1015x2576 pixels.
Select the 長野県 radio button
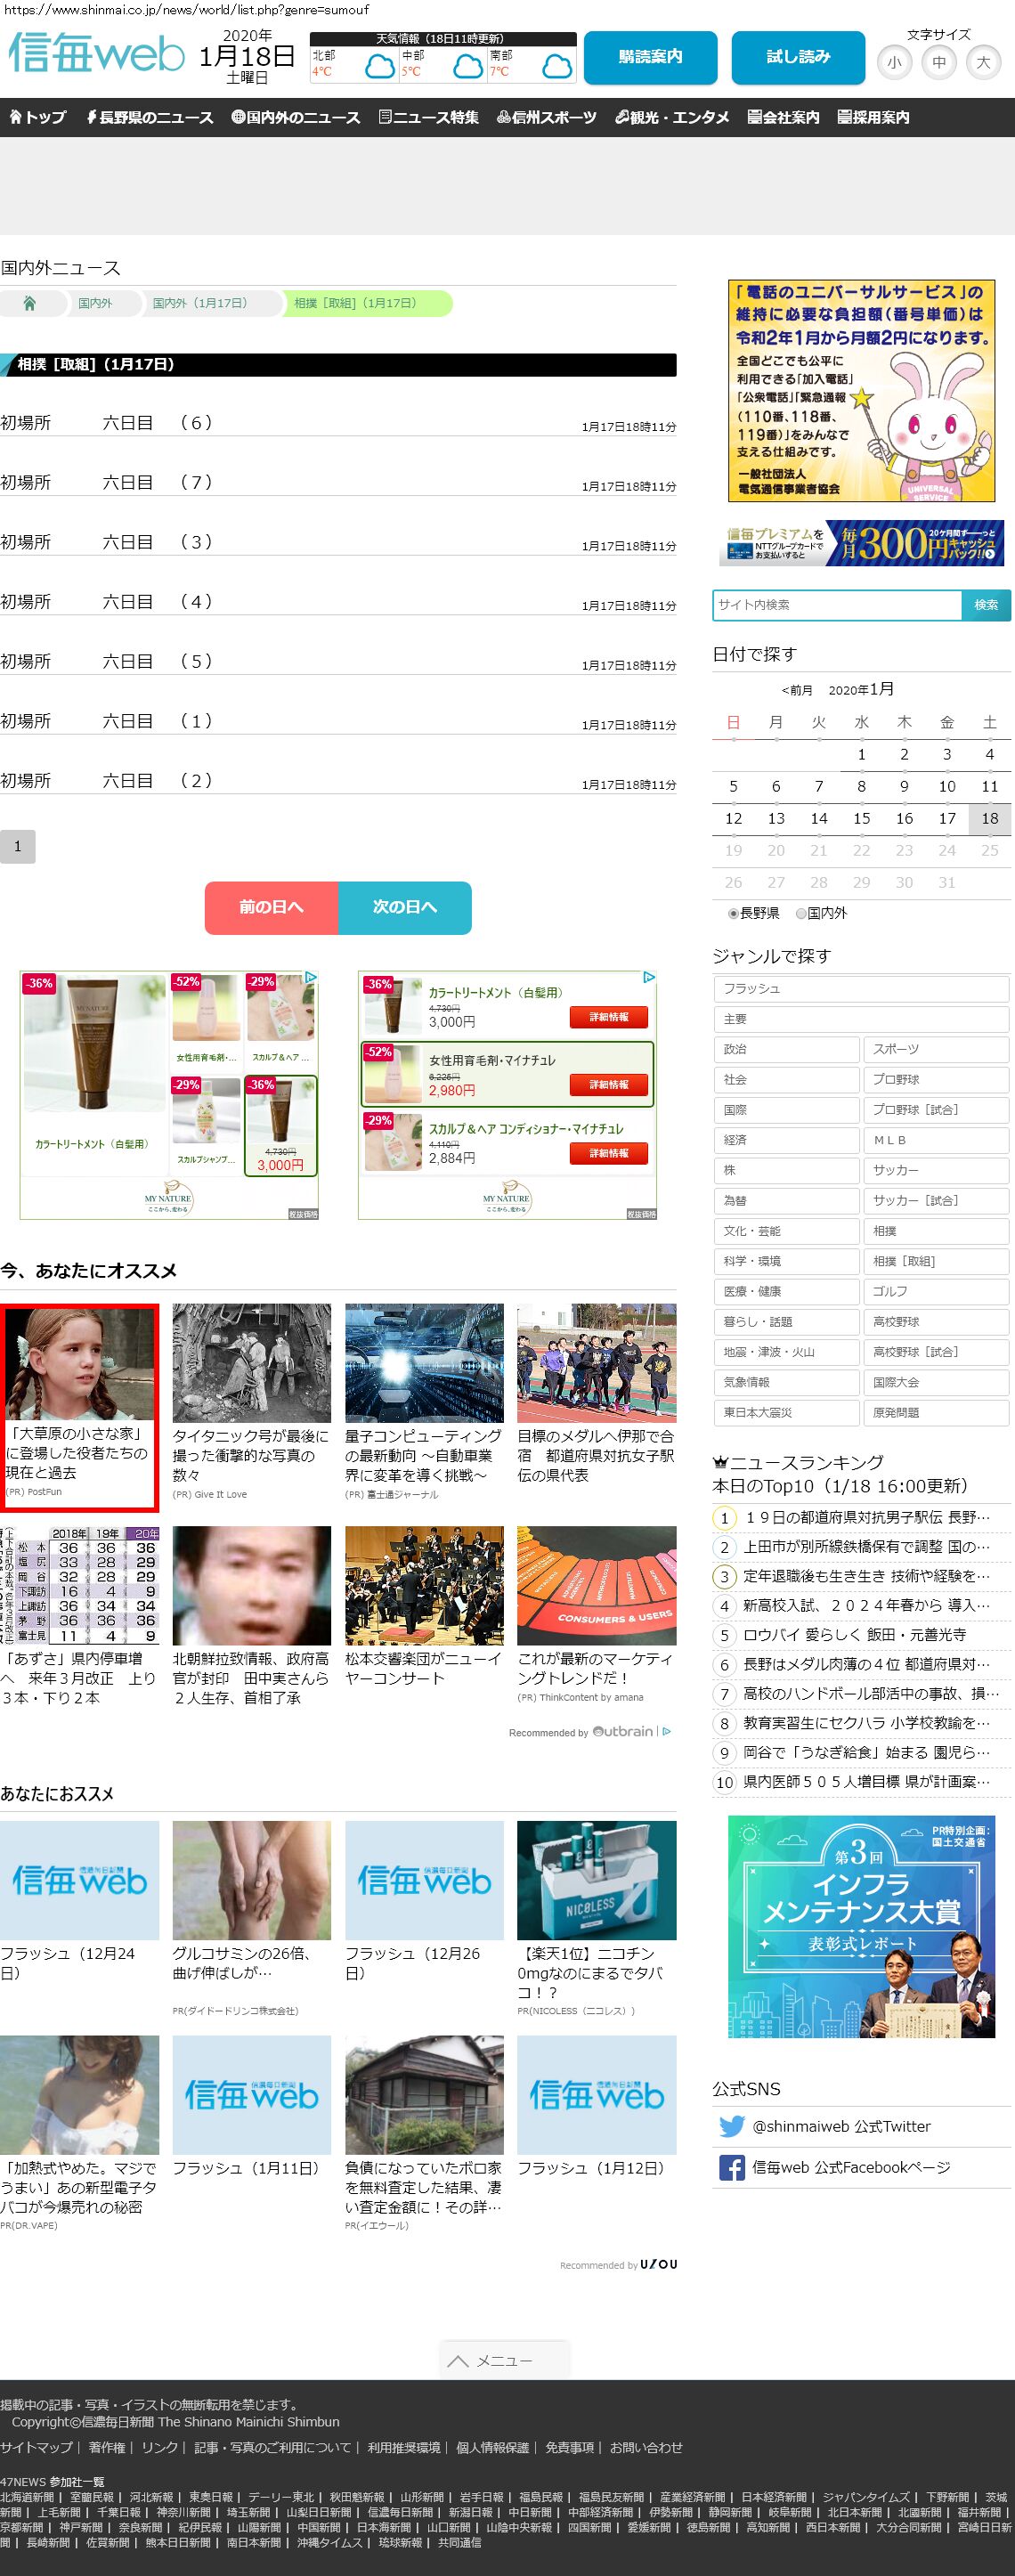tap(733, 913)
